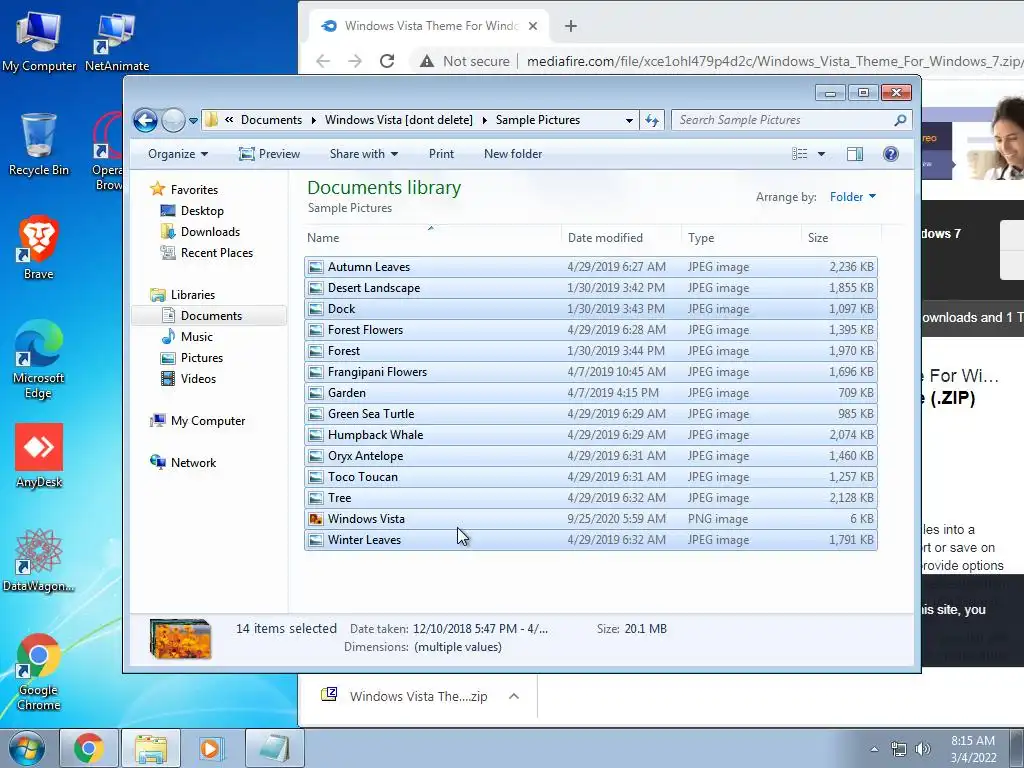Viewport: 1024px width, 768px height.
Task: Select the Toco Toucan file
Action: (x=590, y=477)
